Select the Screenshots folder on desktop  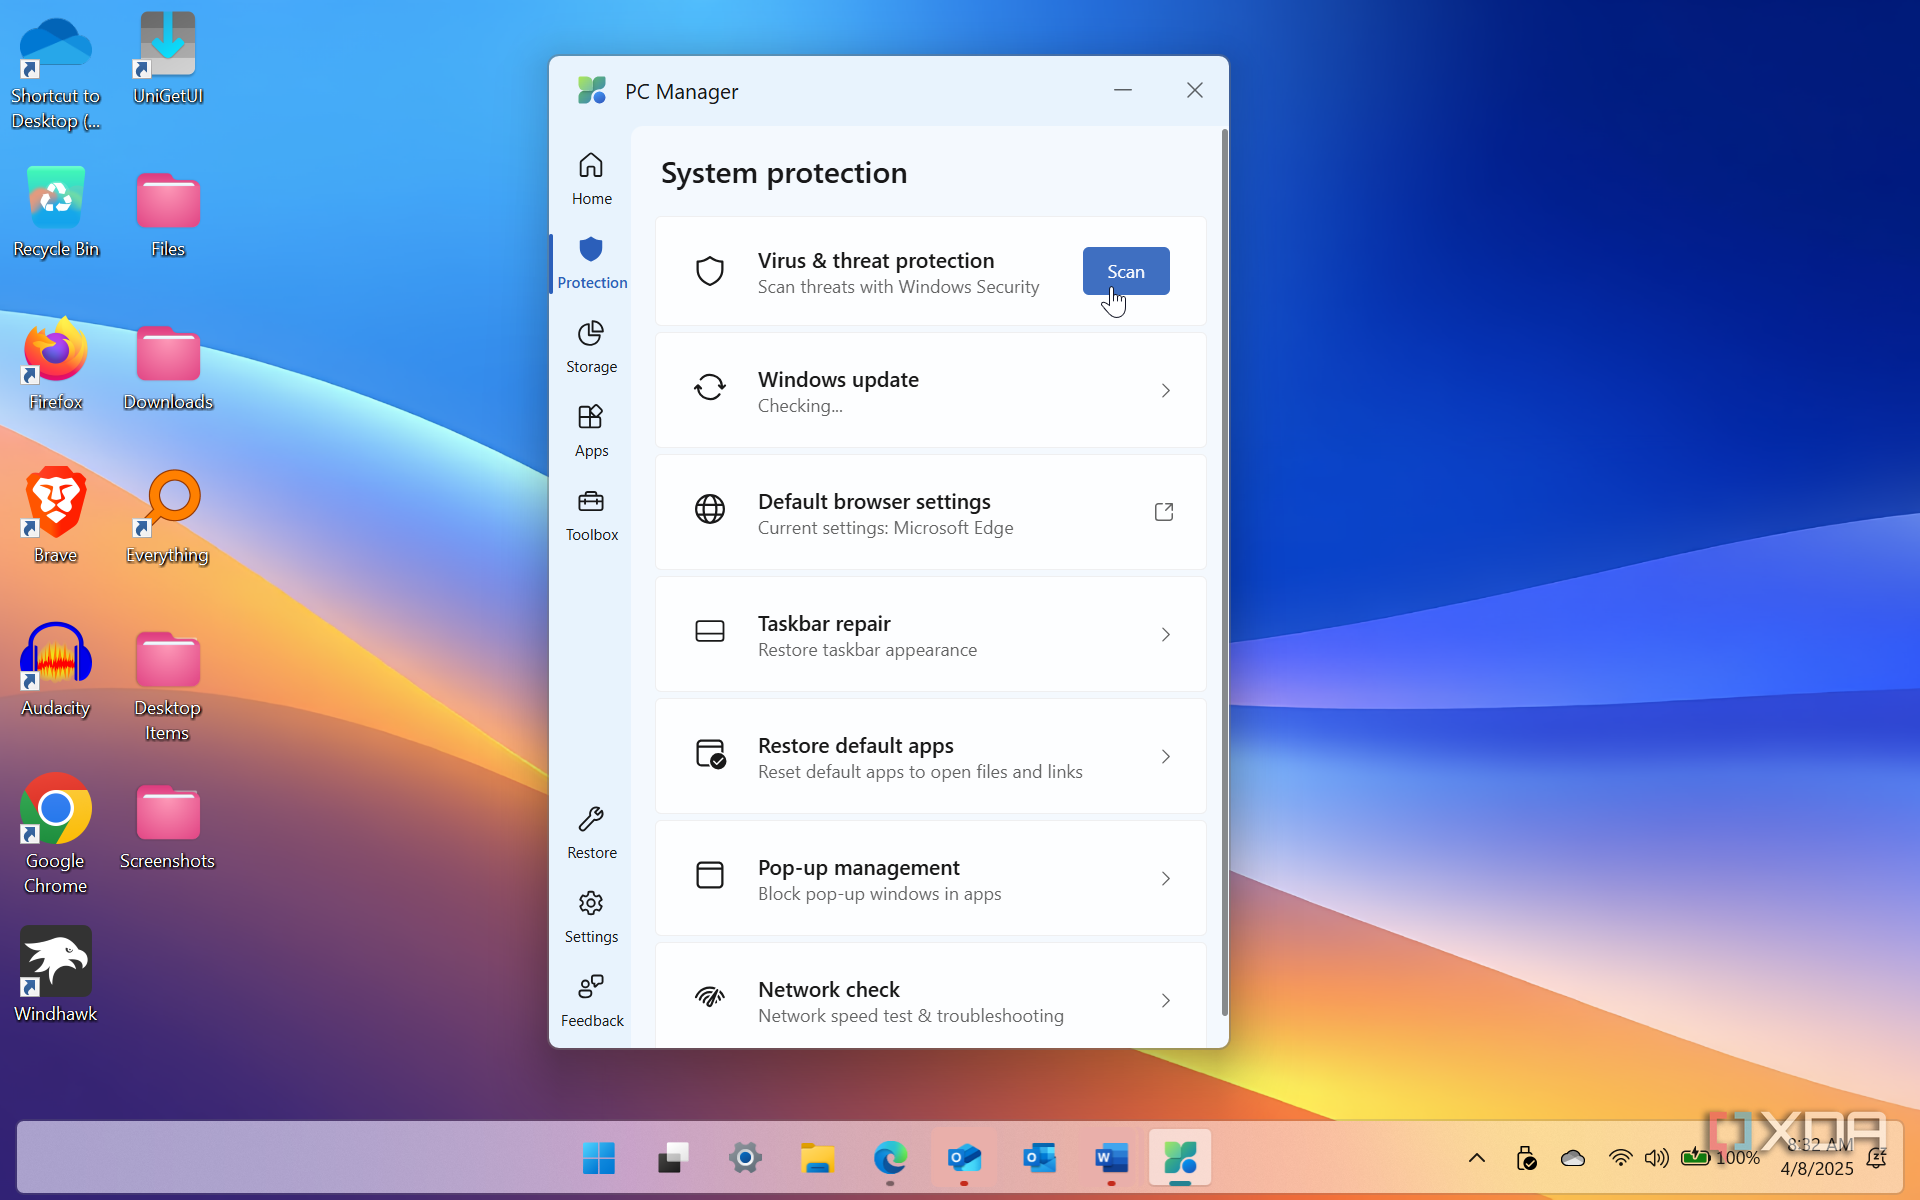pos(168,827)
